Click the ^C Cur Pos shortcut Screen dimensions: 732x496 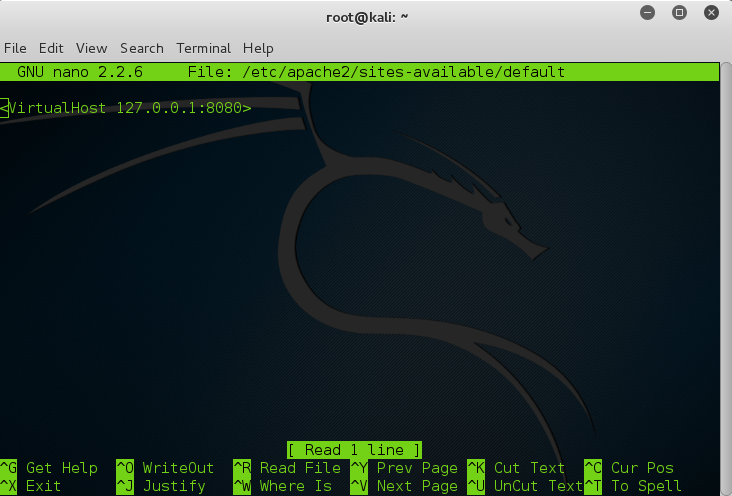[x=629, y=468]
